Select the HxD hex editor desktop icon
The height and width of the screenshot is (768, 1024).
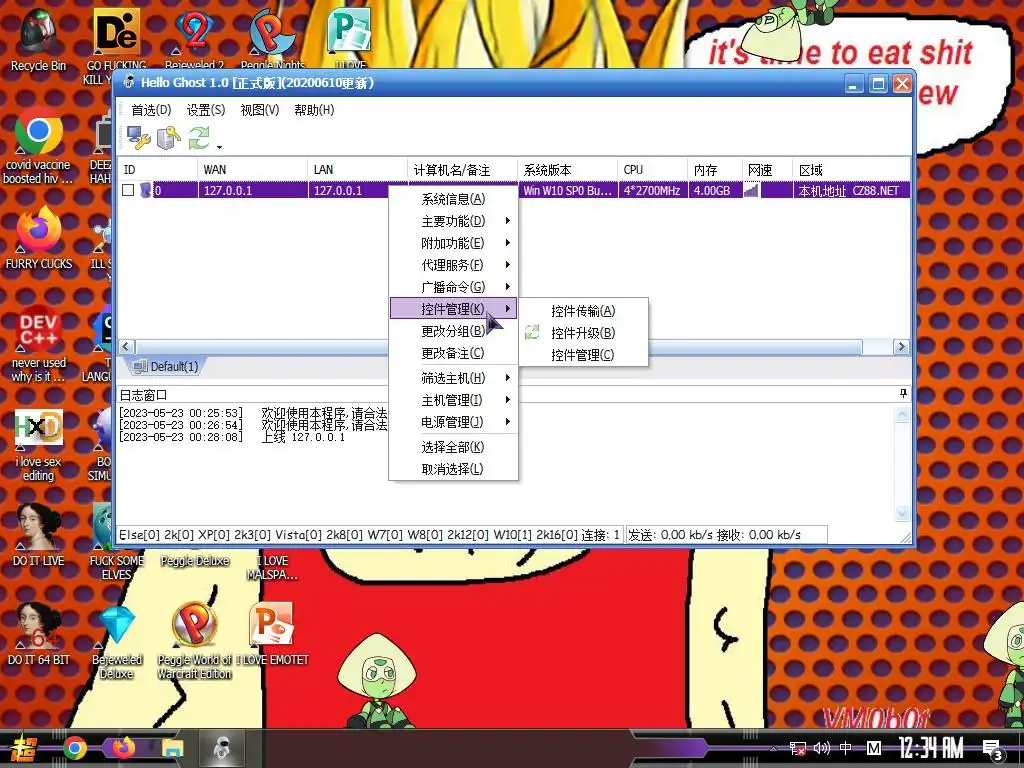pyautogui.click(x=38, y=445)
